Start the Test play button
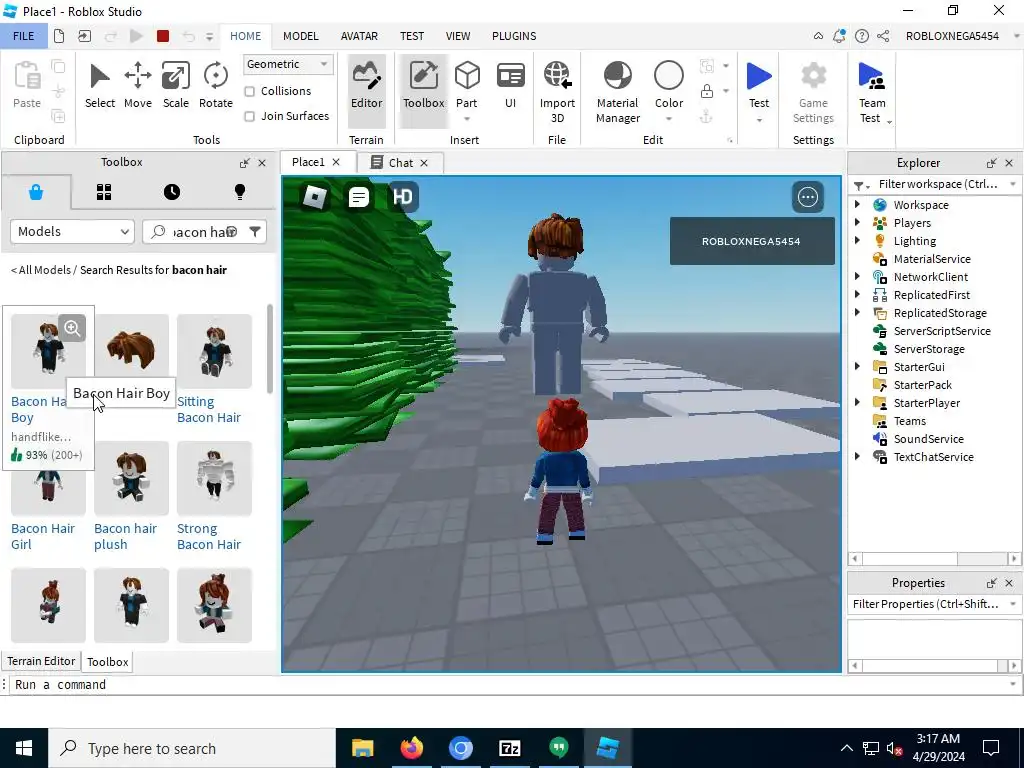 759,77
